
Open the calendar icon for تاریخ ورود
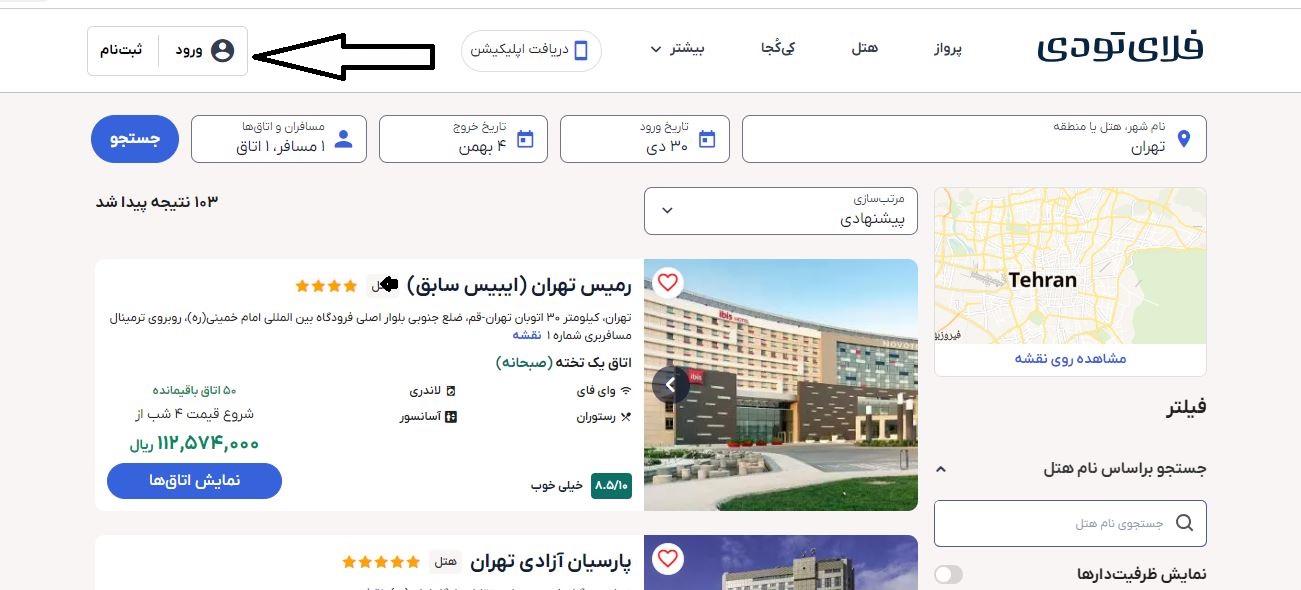(707, 139)
